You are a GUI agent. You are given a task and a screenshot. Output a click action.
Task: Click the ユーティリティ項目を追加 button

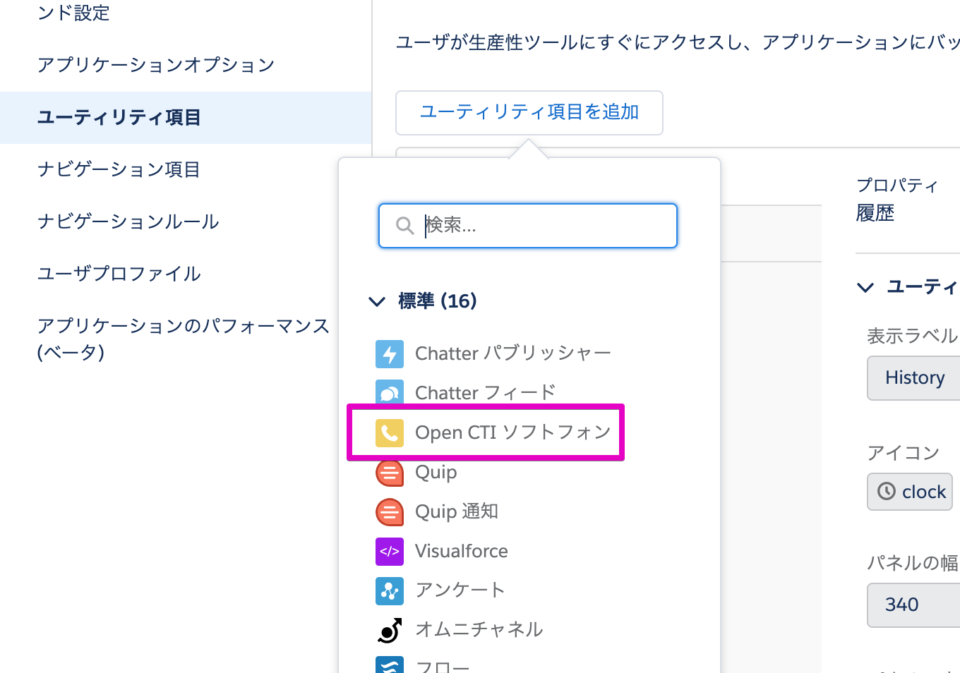point(529,113)
